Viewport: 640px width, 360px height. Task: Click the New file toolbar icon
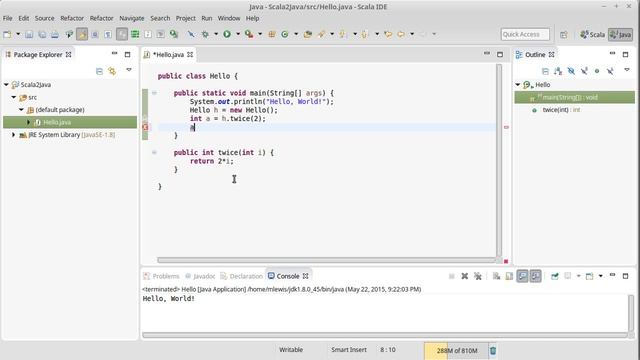pos(7,34)
